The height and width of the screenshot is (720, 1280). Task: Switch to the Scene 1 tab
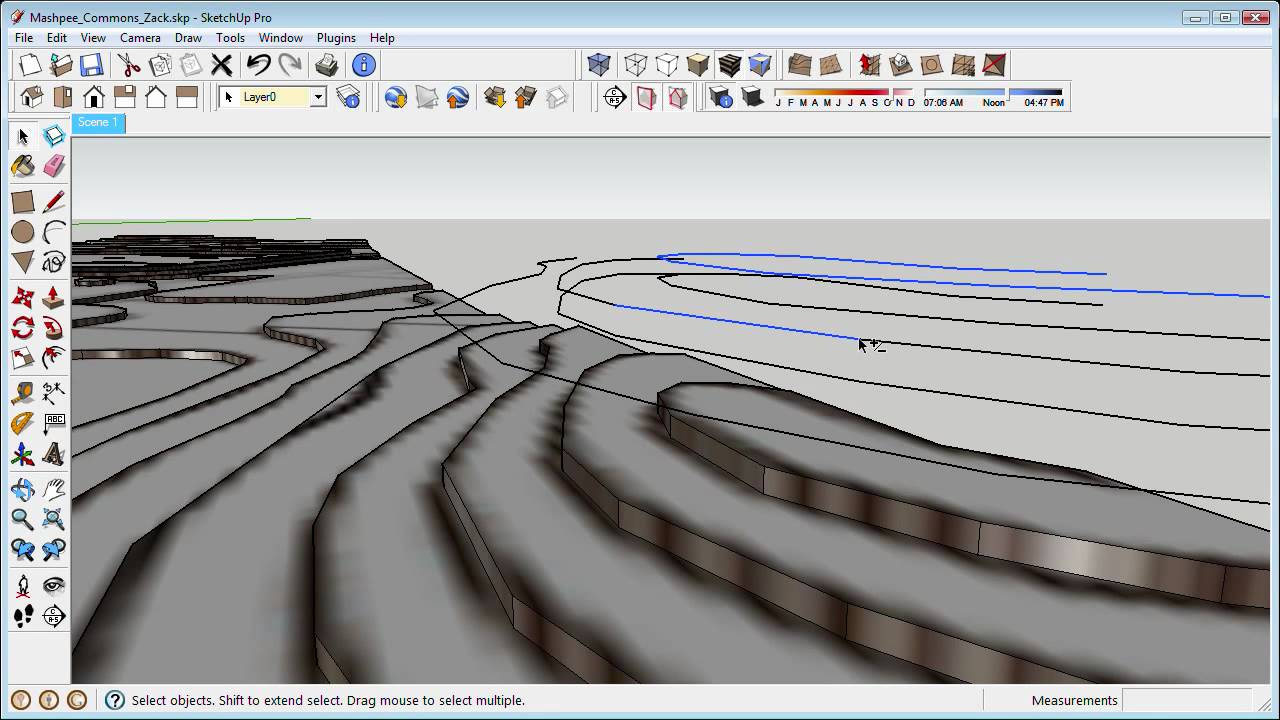coord(98,122)
